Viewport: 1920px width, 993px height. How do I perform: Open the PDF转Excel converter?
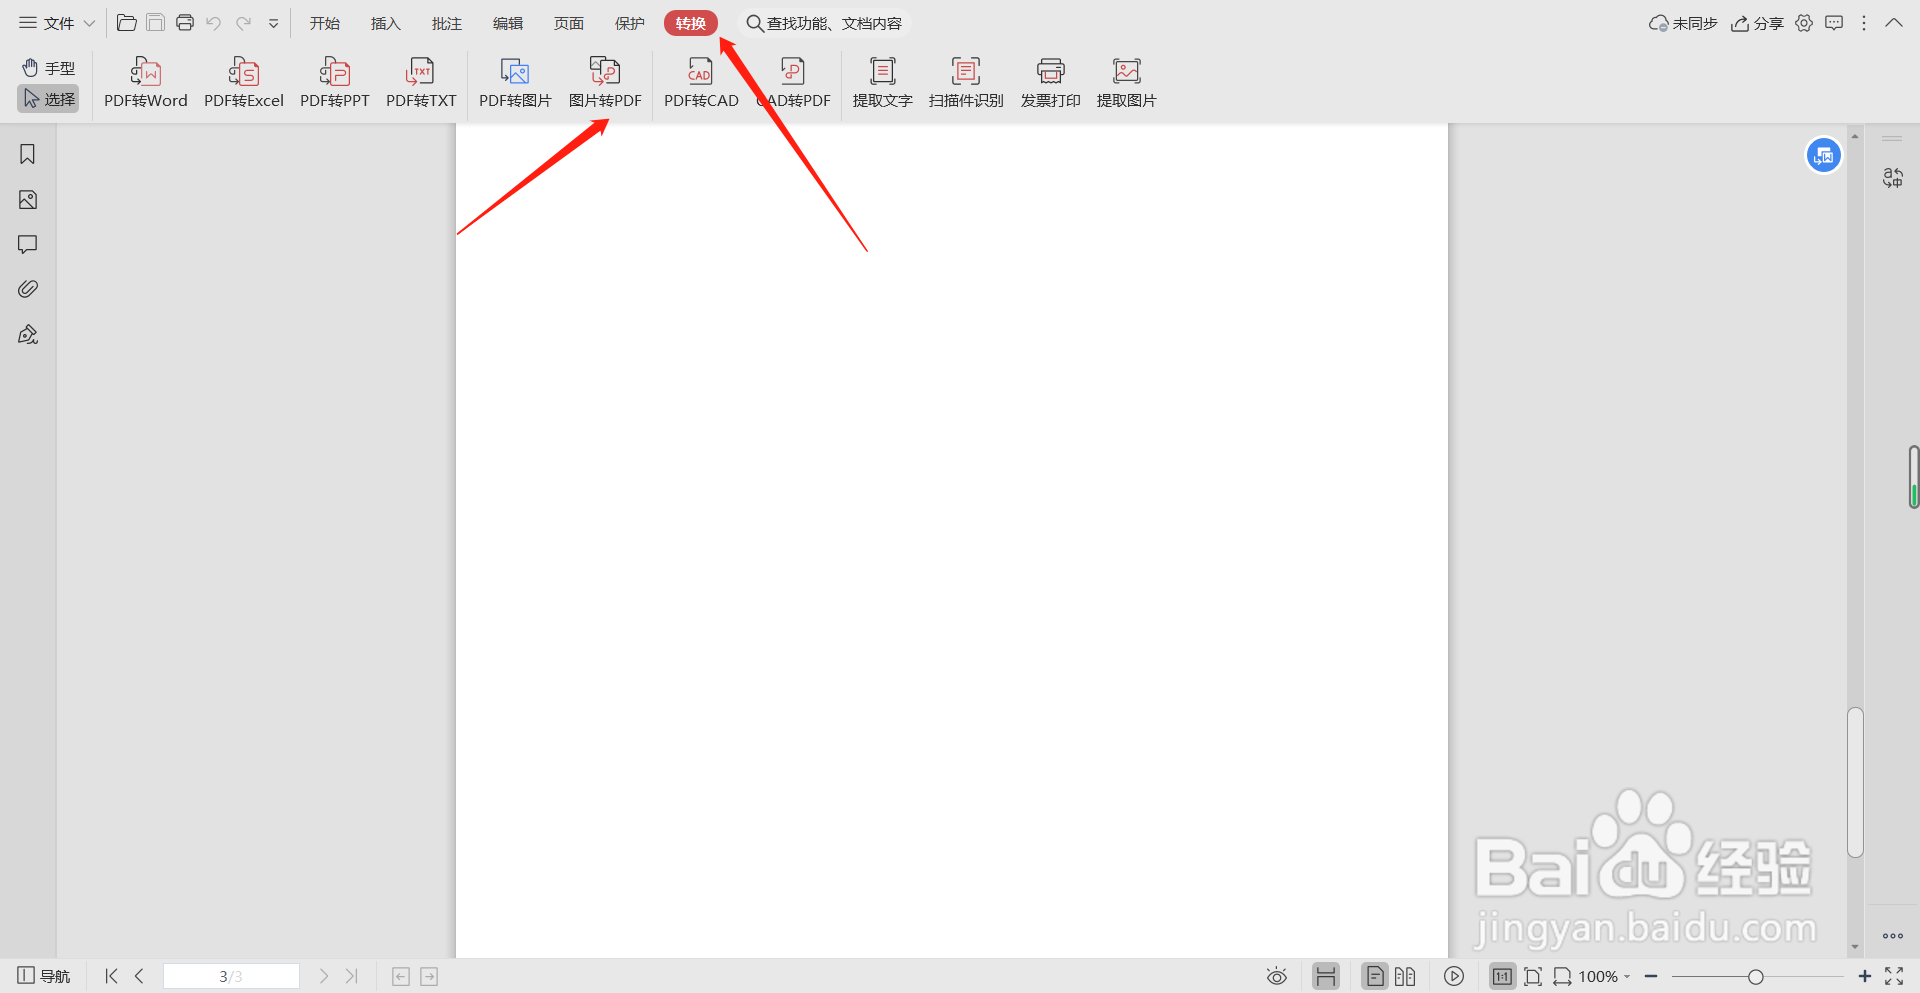244,82
